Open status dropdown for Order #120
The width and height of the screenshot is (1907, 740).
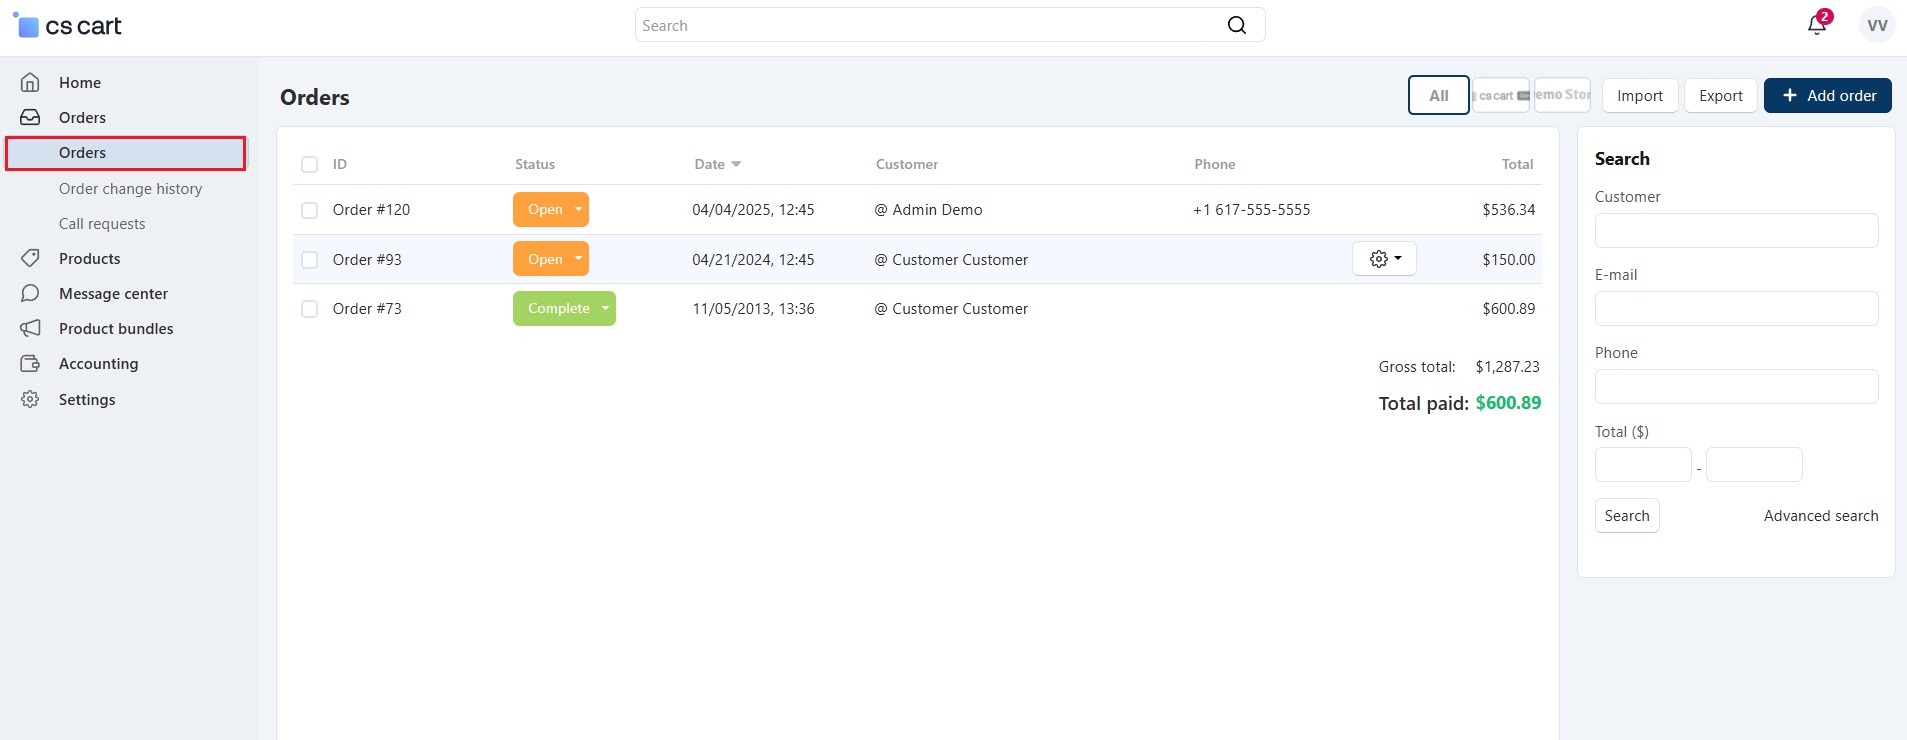[x=551, y=209]
